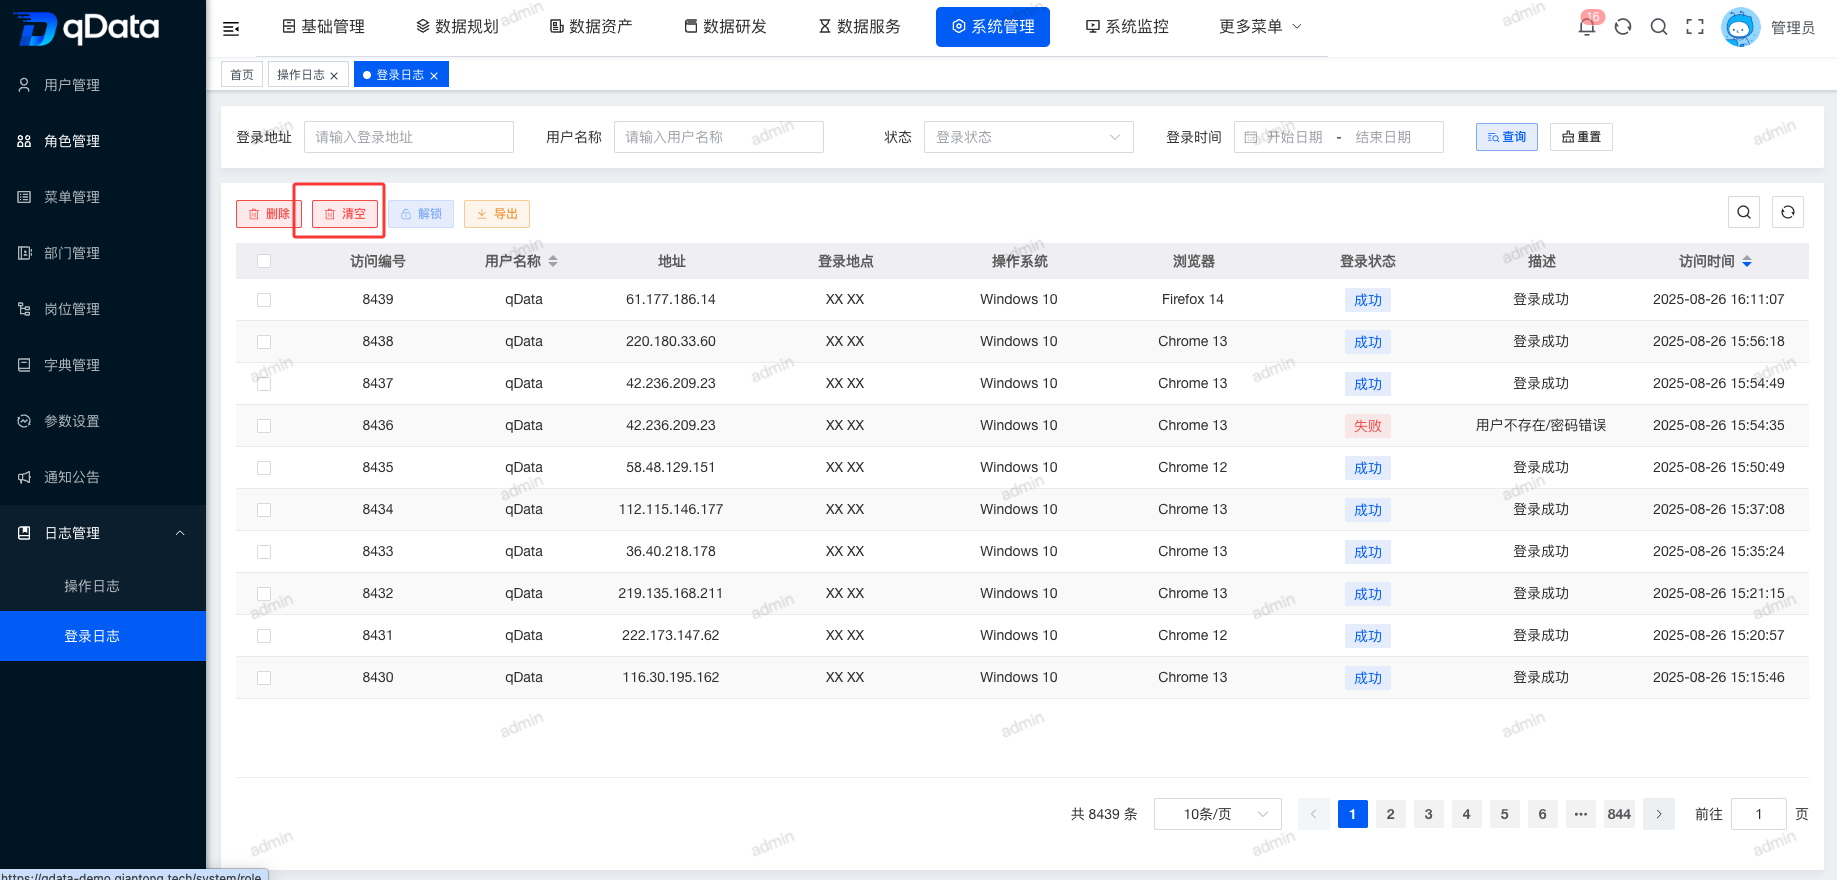Sort by 访问时间 column arrows

pyautogui.click(x=1747, y=261)
